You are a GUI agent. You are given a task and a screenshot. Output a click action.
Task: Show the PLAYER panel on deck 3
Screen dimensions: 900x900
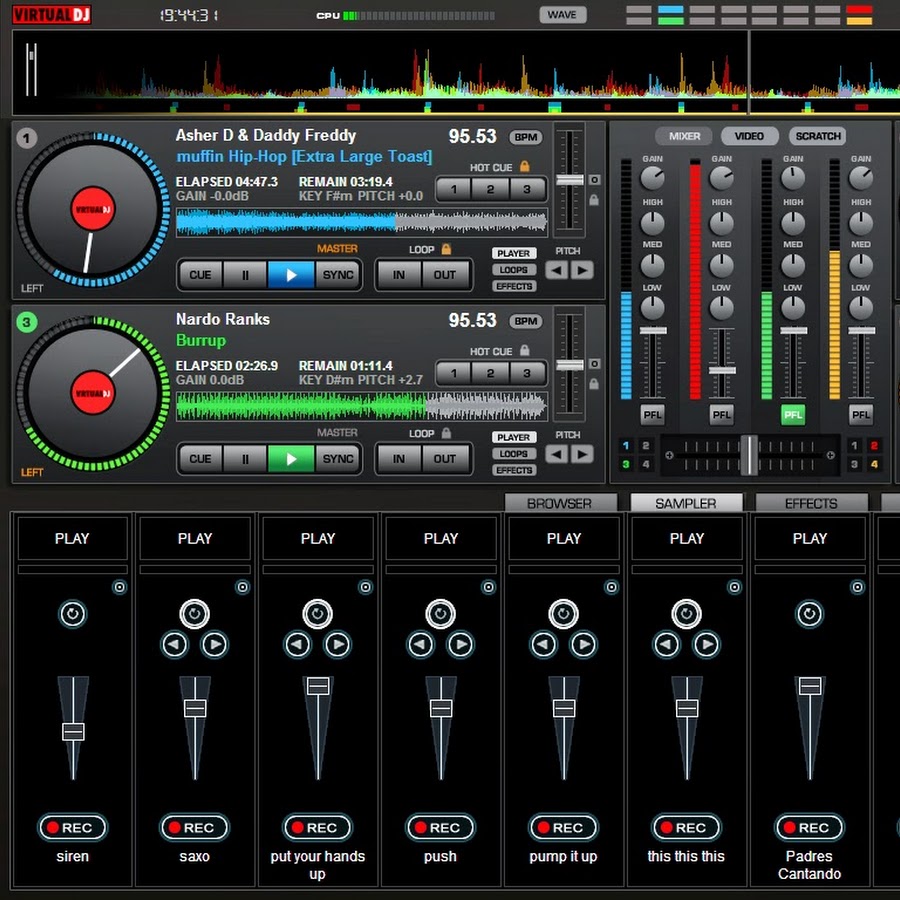click(513, 437)
